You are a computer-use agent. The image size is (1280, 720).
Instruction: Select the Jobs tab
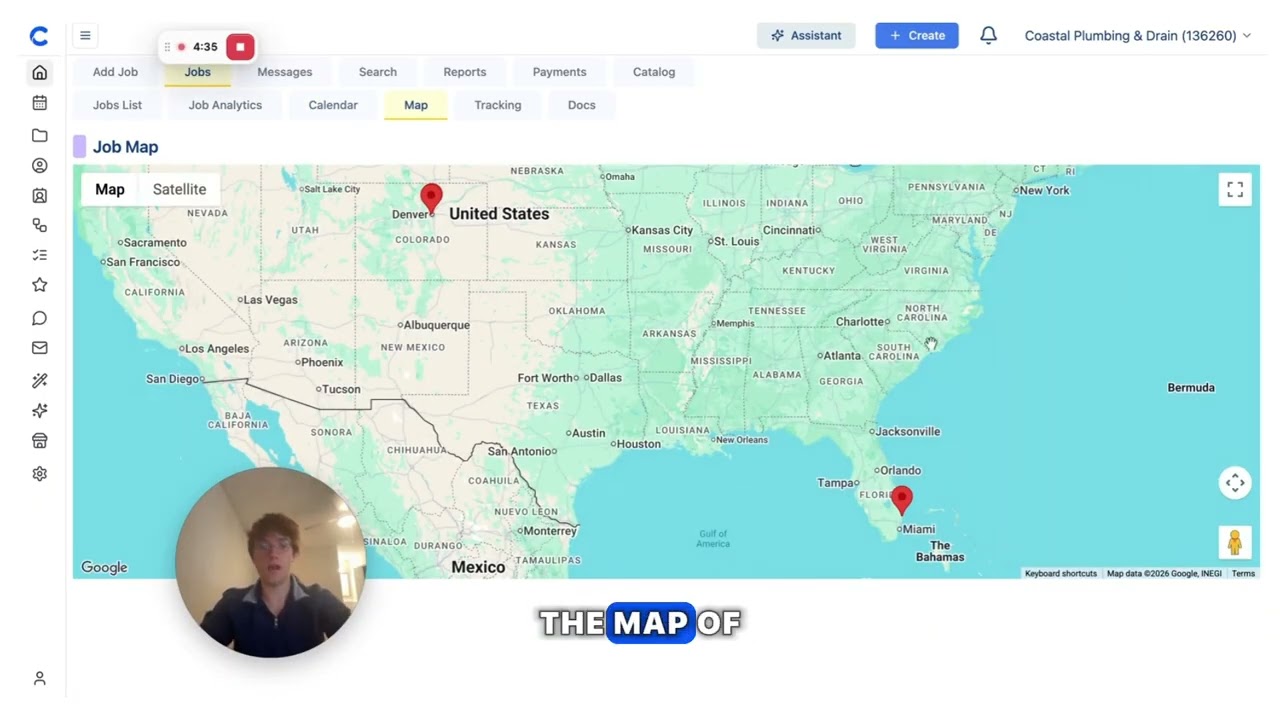tap(197, 72)
